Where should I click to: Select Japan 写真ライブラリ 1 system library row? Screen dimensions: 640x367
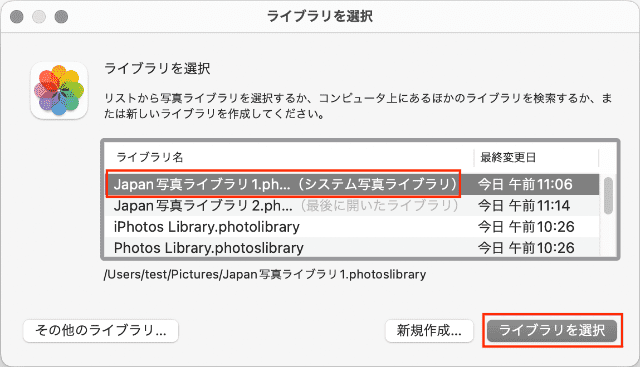tap(352, 184)
